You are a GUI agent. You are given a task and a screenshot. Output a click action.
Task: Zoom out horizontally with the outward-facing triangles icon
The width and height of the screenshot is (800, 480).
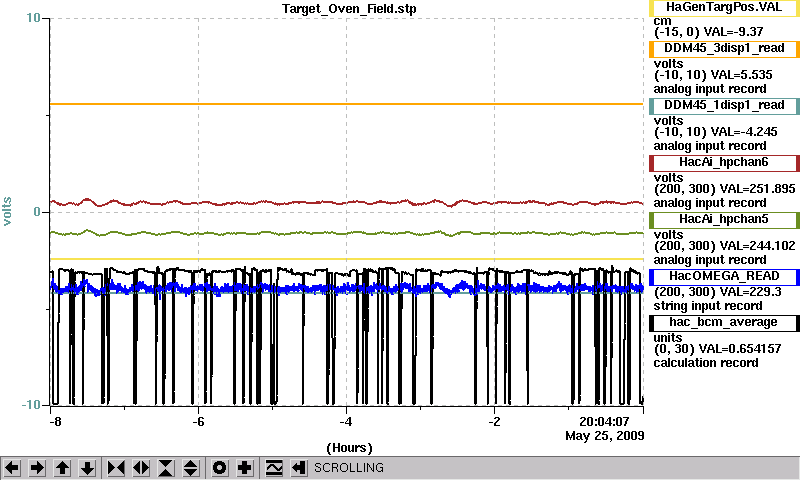[x=141, y=468]
